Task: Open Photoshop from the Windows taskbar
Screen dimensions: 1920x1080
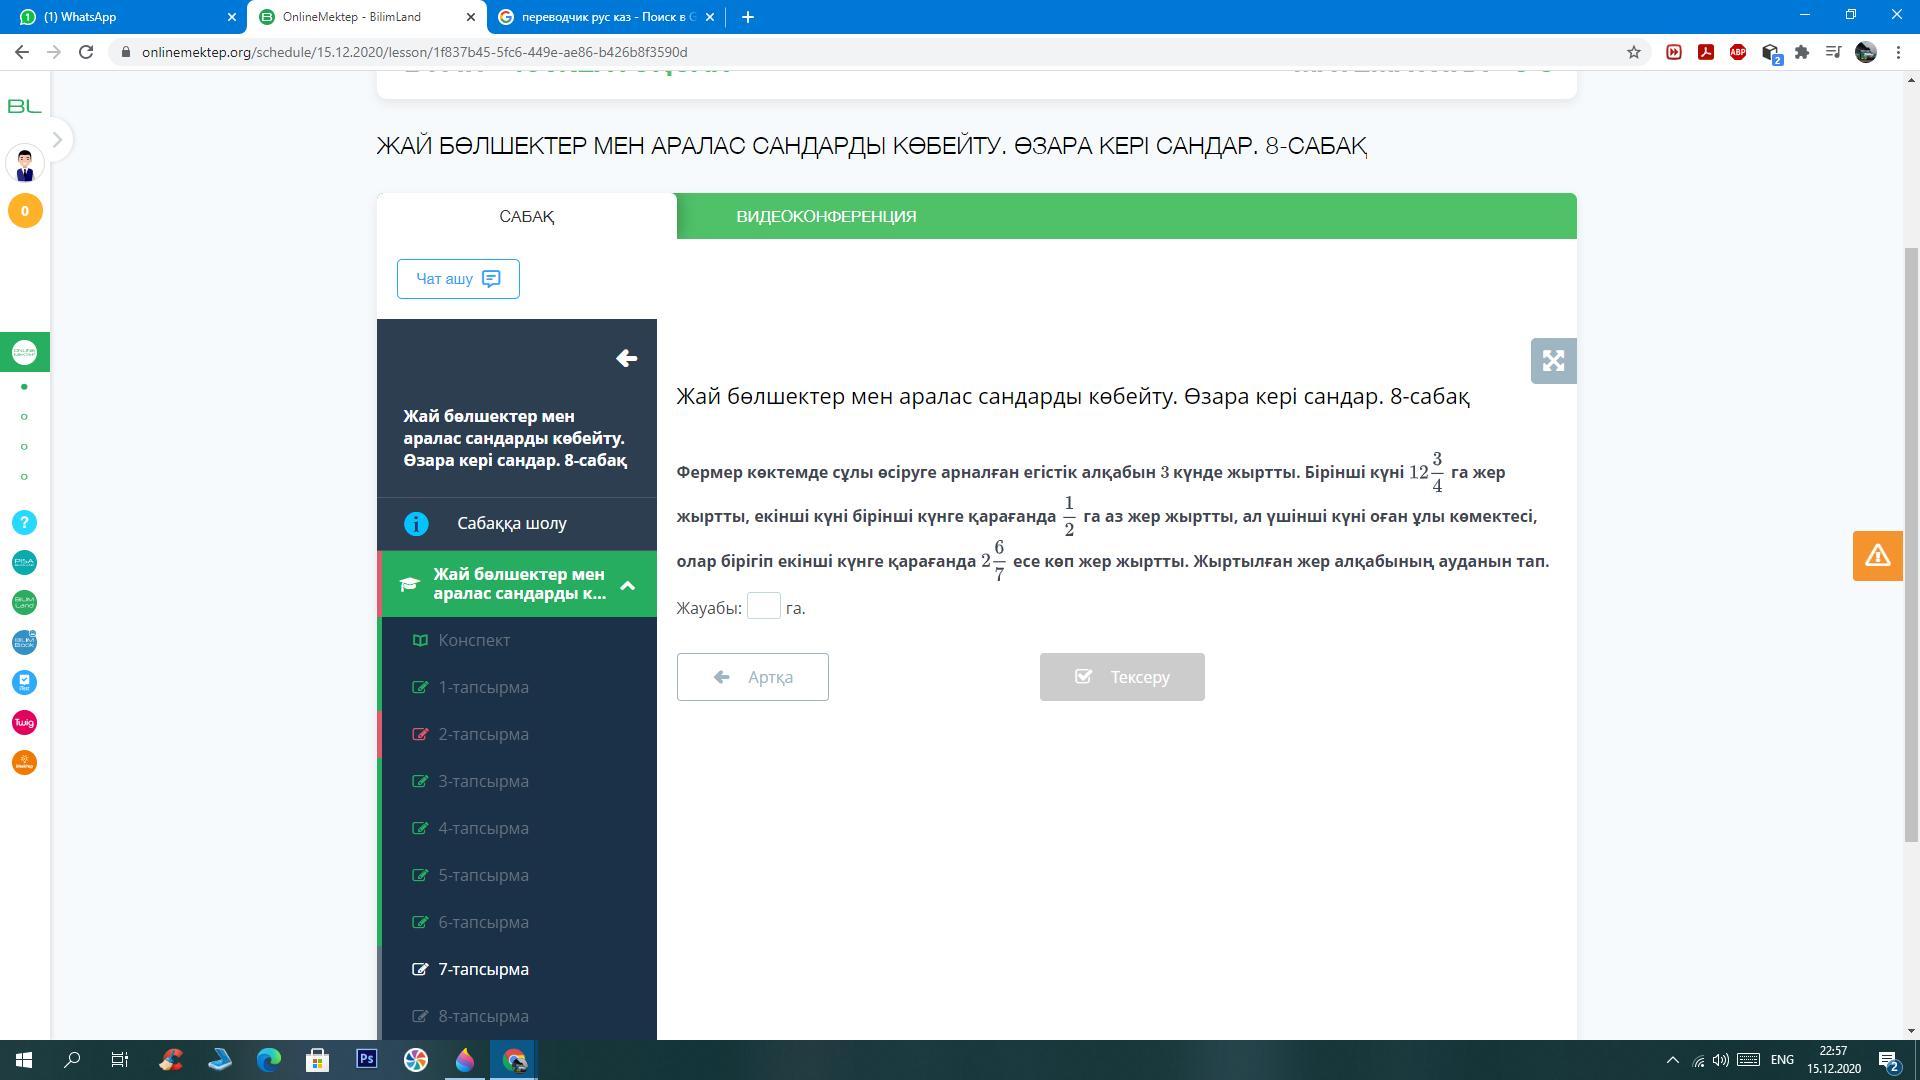Action: (367, 1059)
